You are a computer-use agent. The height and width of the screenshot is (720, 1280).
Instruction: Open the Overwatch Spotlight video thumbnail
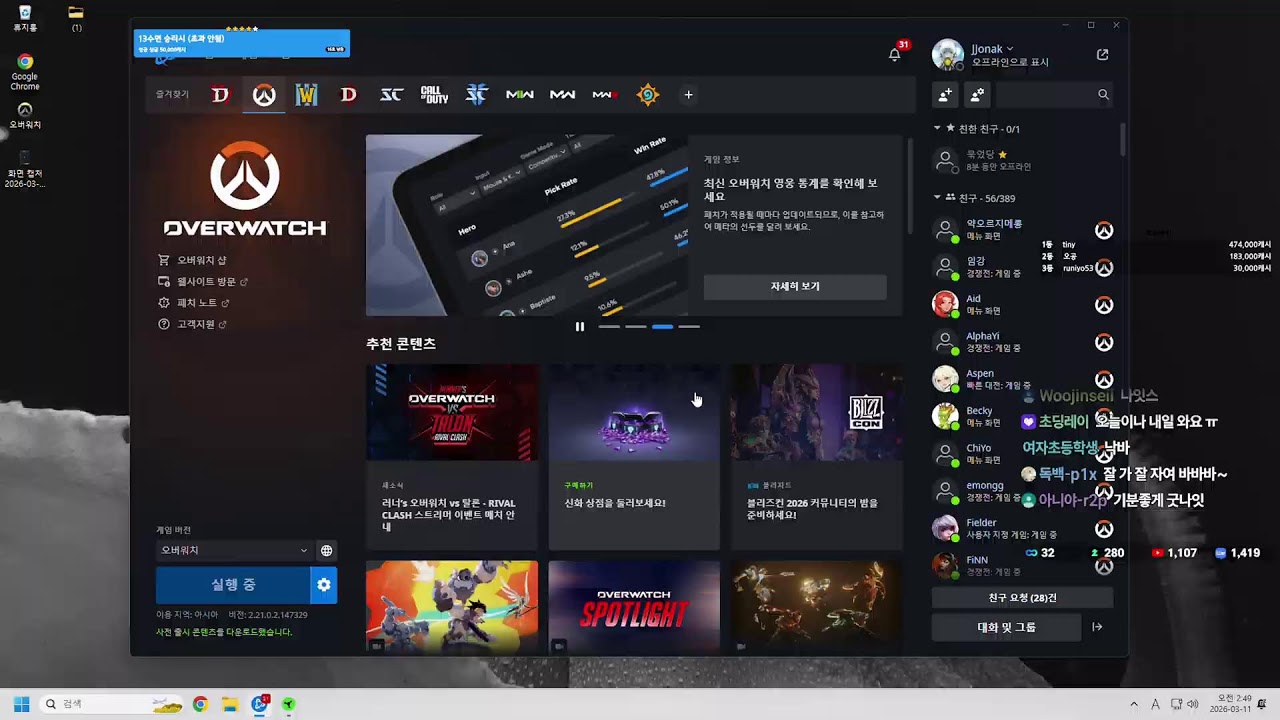(x=634, y=606)
